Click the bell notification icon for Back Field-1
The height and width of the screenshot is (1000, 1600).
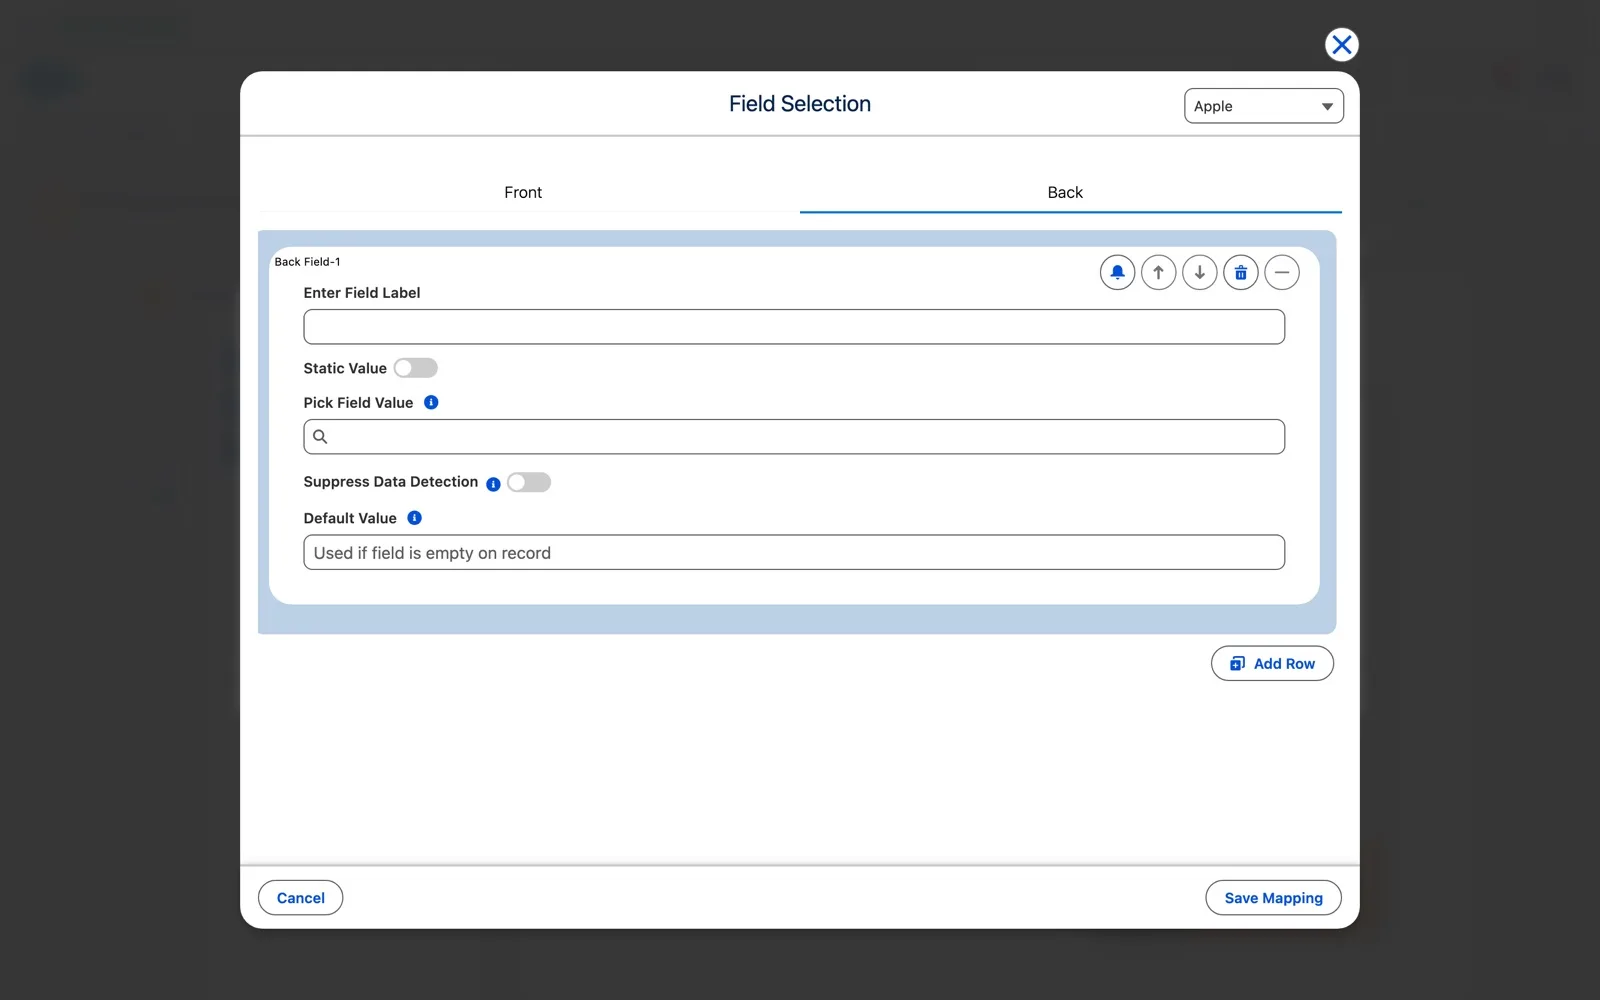click(x=1117, y=272)
